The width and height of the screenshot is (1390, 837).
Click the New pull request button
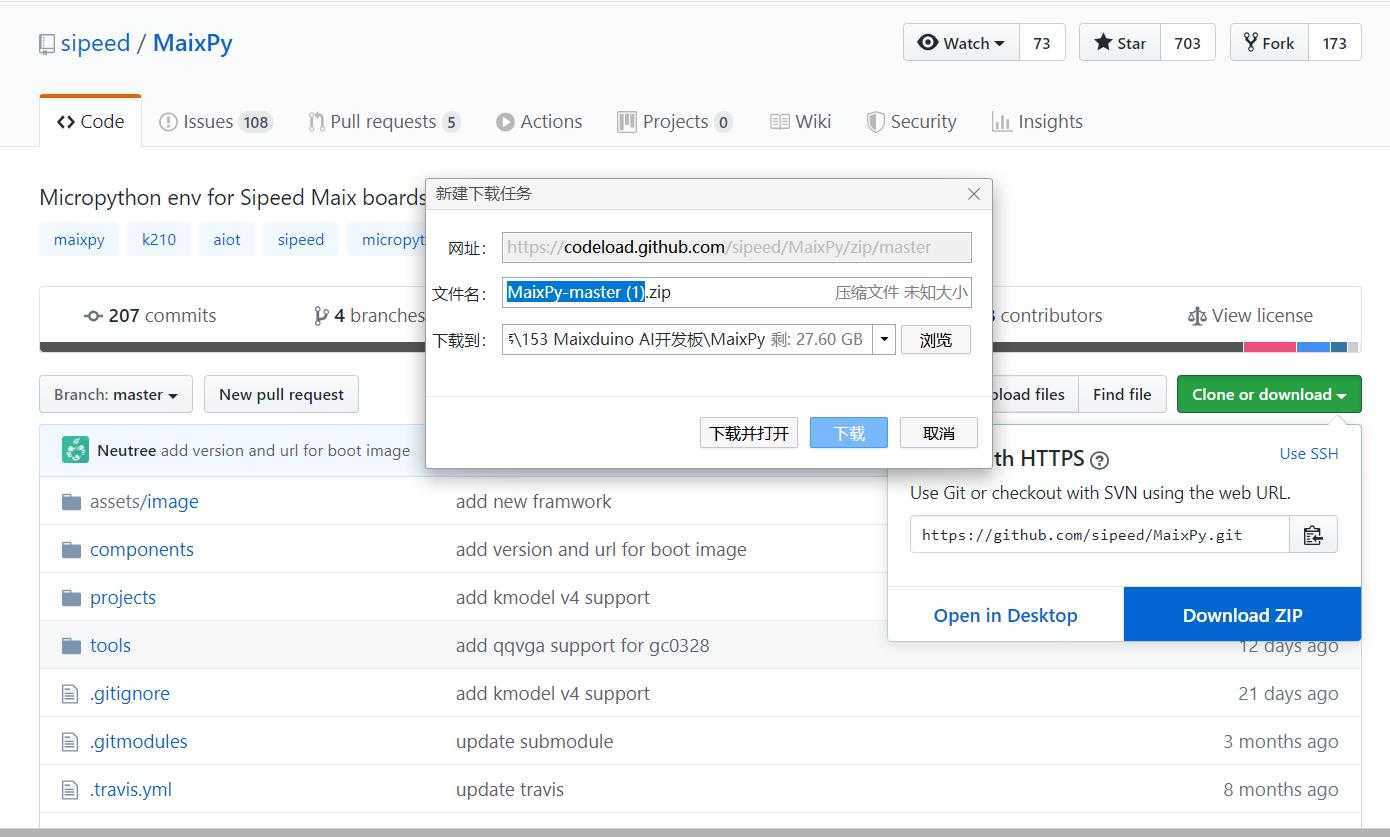point(281,394)
